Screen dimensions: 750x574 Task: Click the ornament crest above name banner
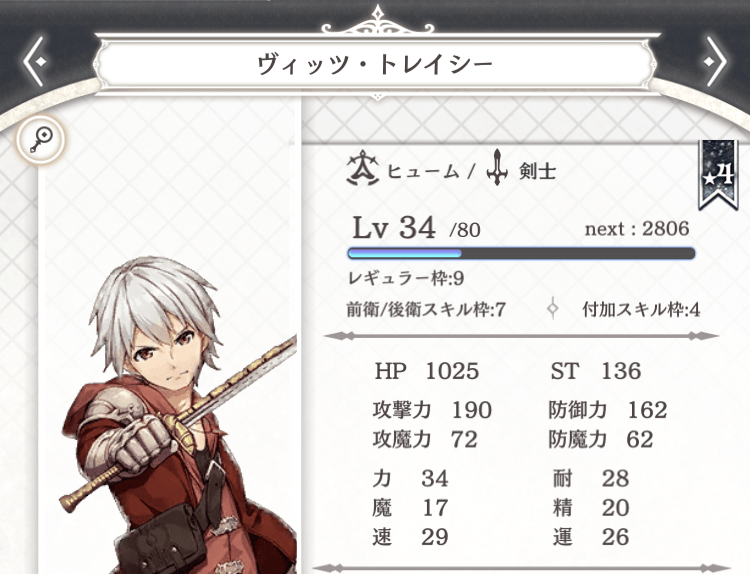pyautogui.click(x=378, y=20)
